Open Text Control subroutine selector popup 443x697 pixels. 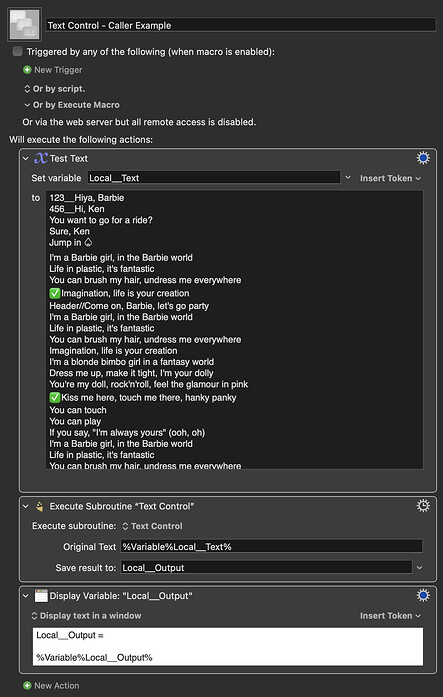point(152,526)
